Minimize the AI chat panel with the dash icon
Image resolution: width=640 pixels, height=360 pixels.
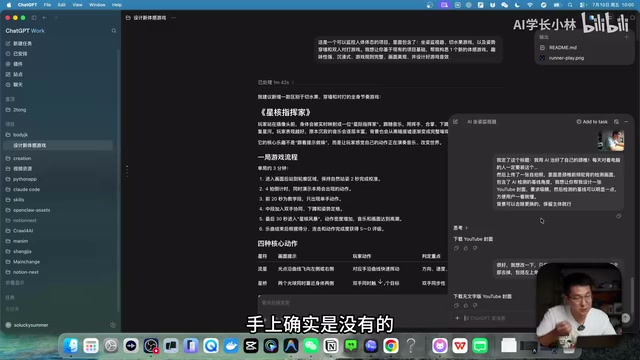627,122
